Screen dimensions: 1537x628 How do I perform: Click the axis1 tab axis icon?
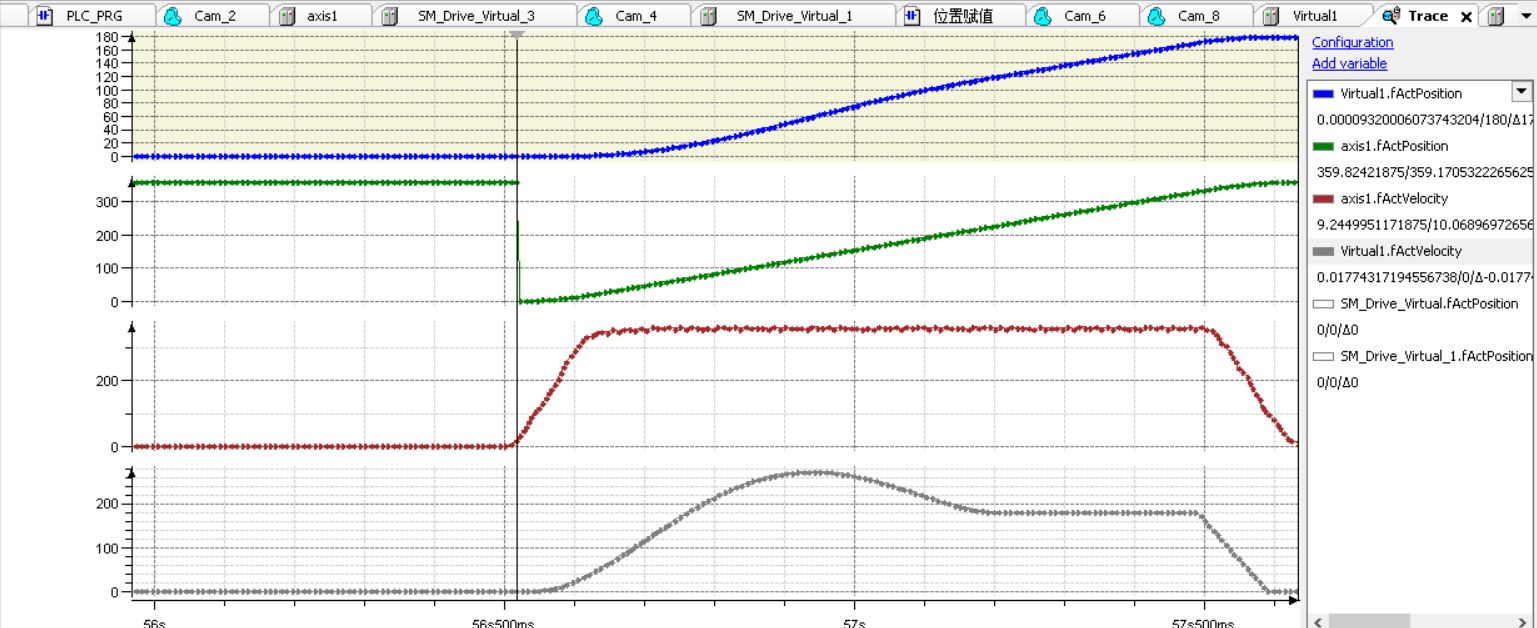click(x=287, y=16)
